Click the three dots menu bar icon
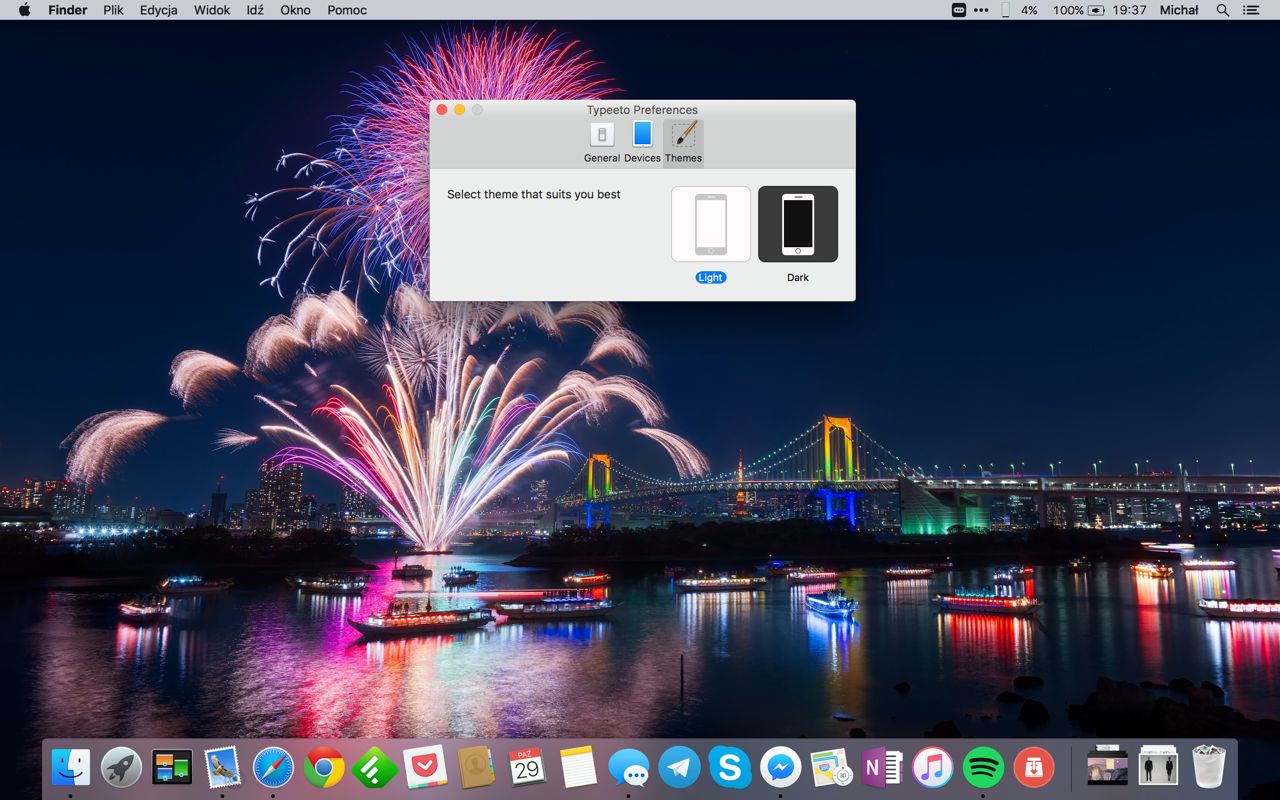1280x800 pixels. tap(981, 10)
